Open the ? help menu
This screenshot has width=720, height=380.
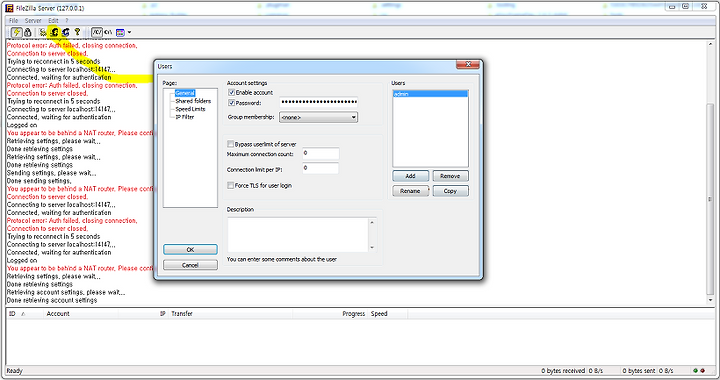67,21
